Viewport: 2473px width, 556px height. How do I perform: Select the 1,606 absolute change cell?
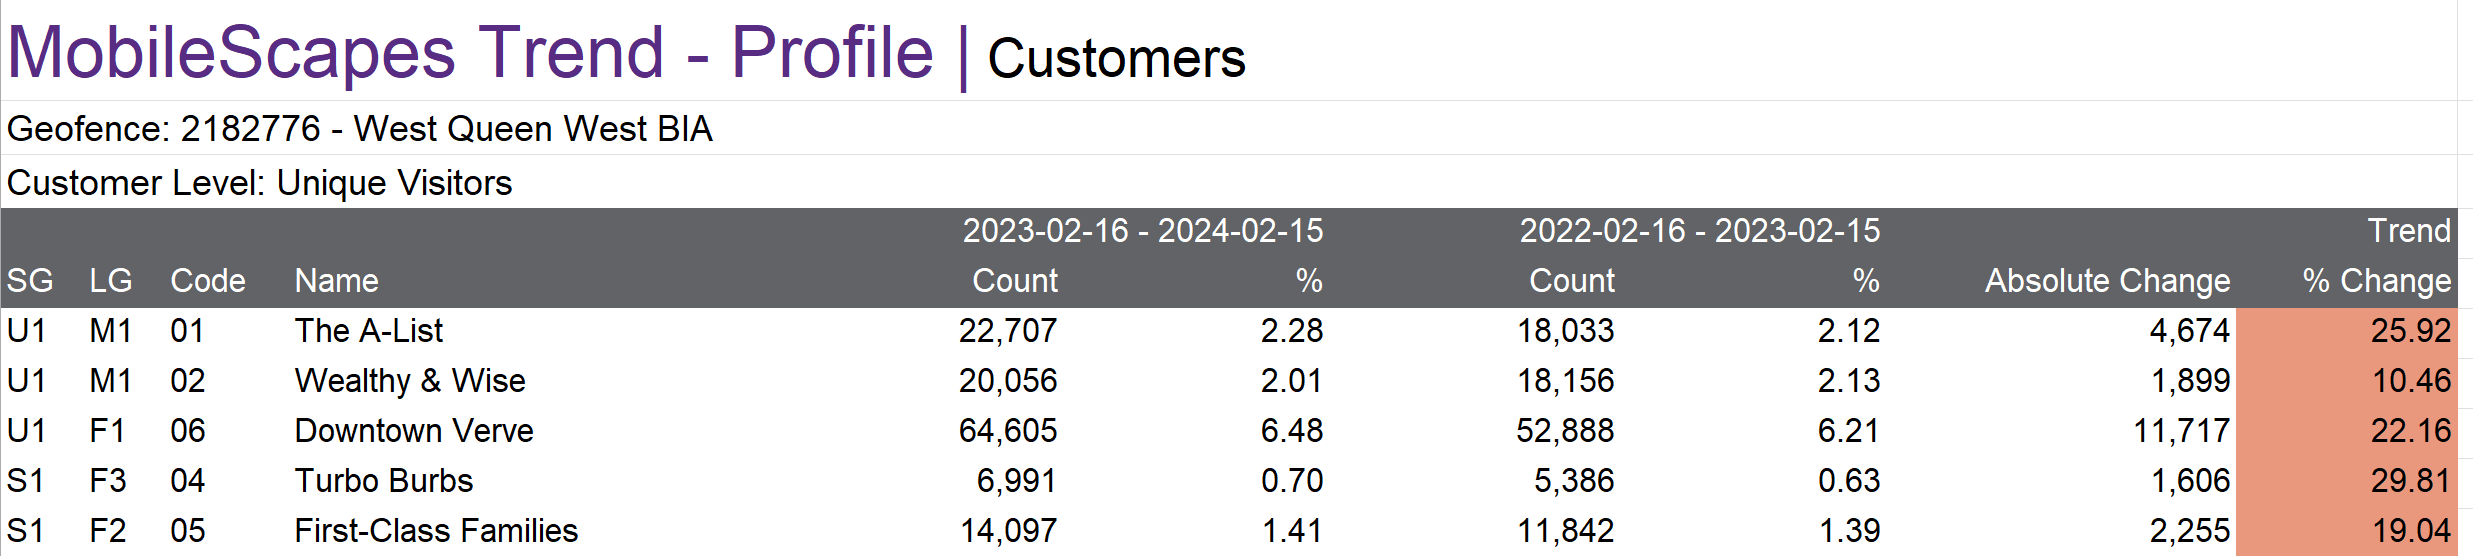click(x=2191, y=481)
